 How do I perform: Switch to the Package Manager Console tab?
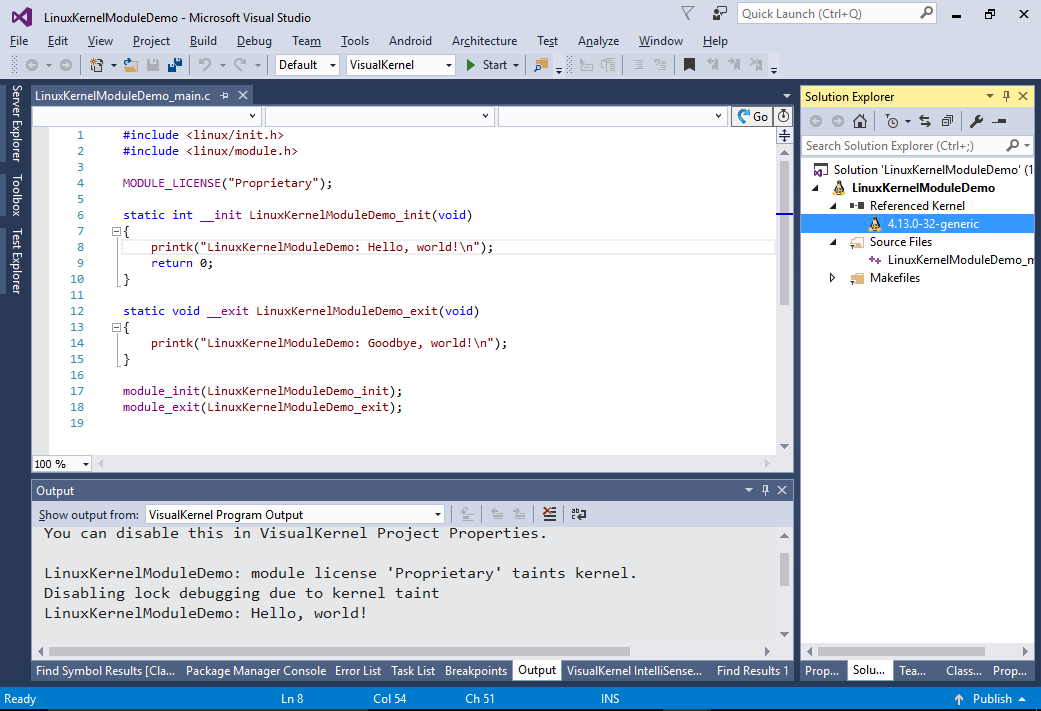[x=256, y=671]
